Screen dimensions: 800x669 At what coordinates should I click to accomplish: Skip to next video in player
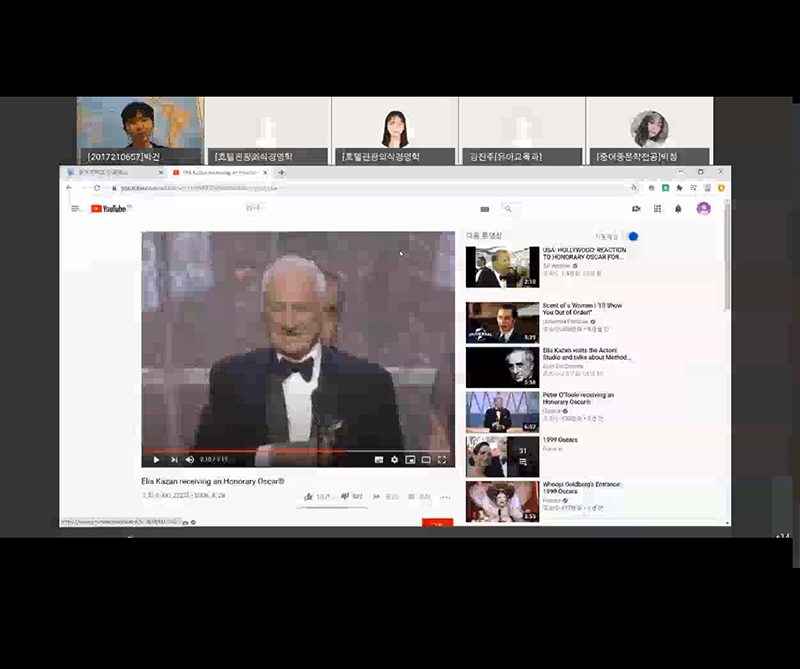click(x=174, y=460)
